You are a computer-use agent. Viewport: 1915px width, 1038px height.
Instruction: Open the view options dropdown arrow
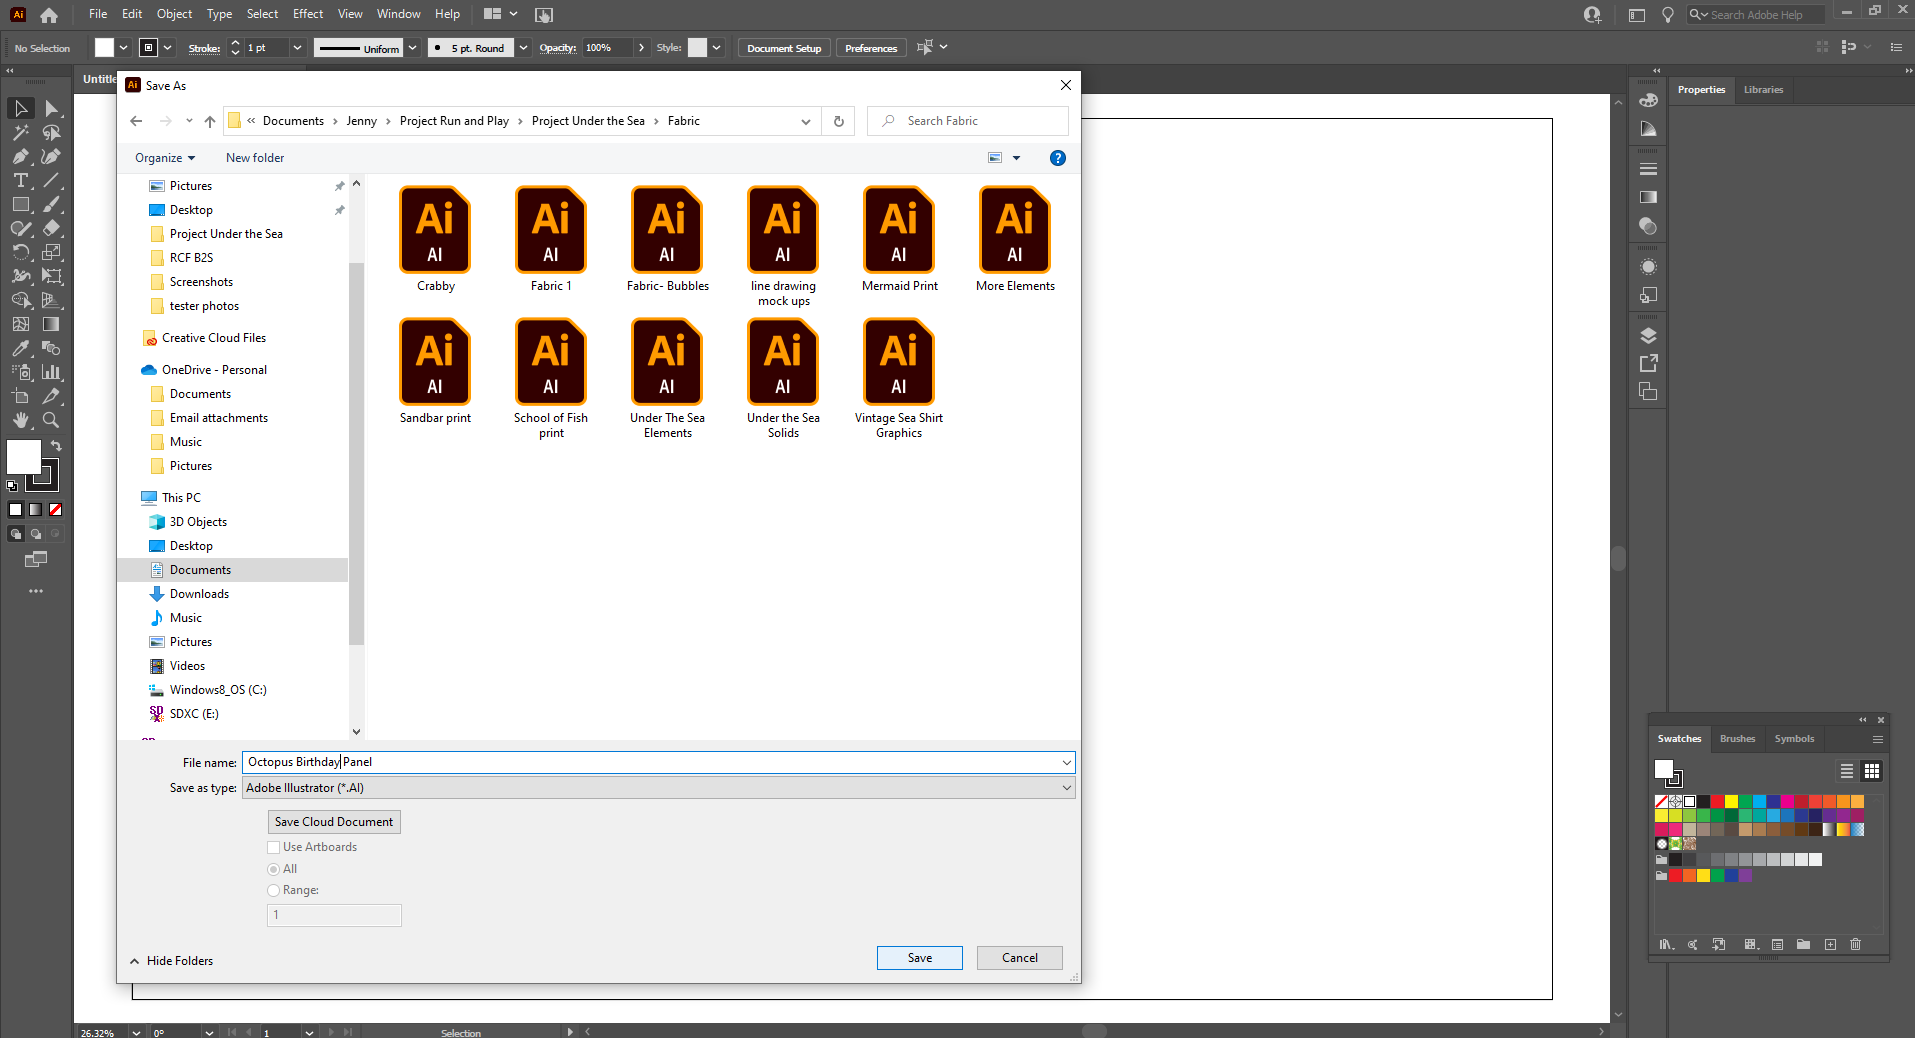[1017, 158]
